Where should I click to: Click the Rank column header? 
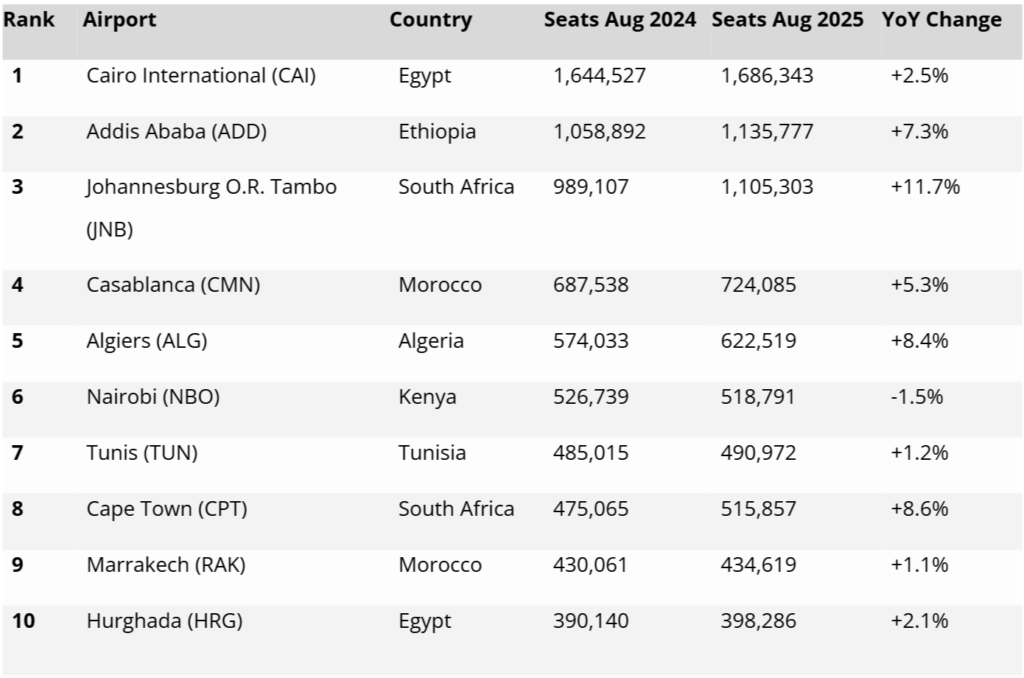30,20
